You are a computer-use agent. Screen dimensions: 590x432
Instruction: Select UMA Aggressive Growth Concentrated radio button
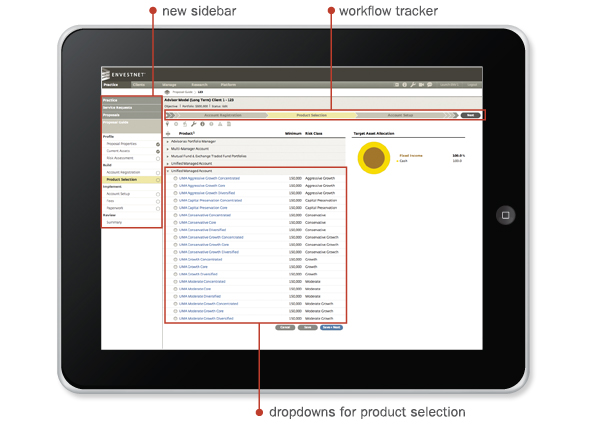(175, 178)
